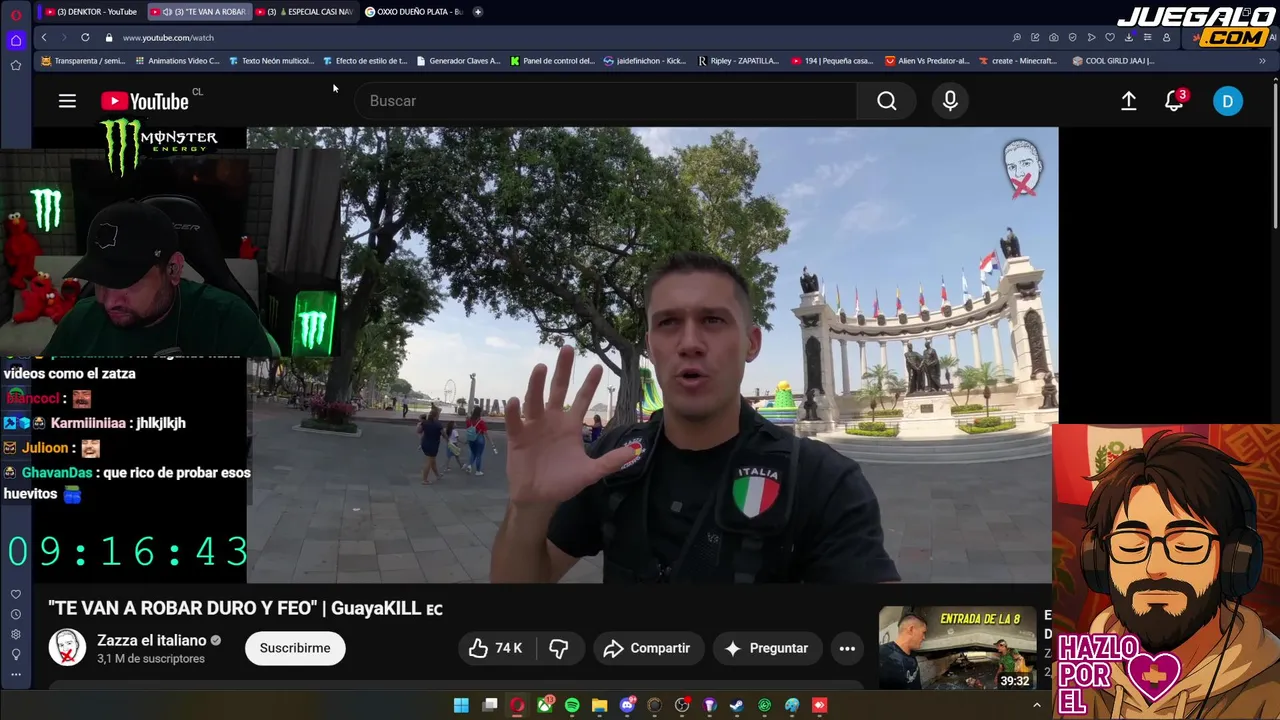Screen dimensions: 1280x720
Task: Open Ripley - ZAPATILLA bookmark
Action: 738,61
